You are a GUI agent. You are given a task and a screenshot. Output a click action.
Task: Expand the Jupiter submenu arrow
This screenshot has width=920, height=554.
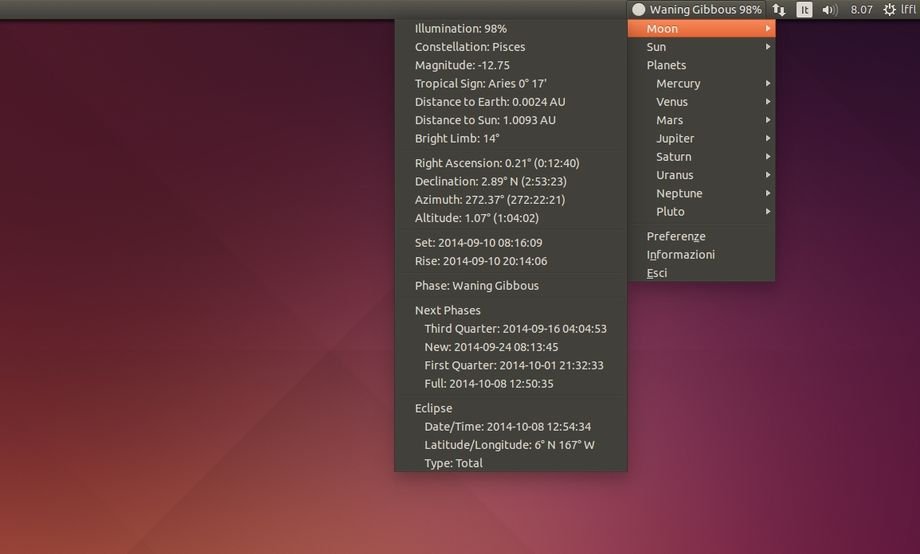pos(768,139)
